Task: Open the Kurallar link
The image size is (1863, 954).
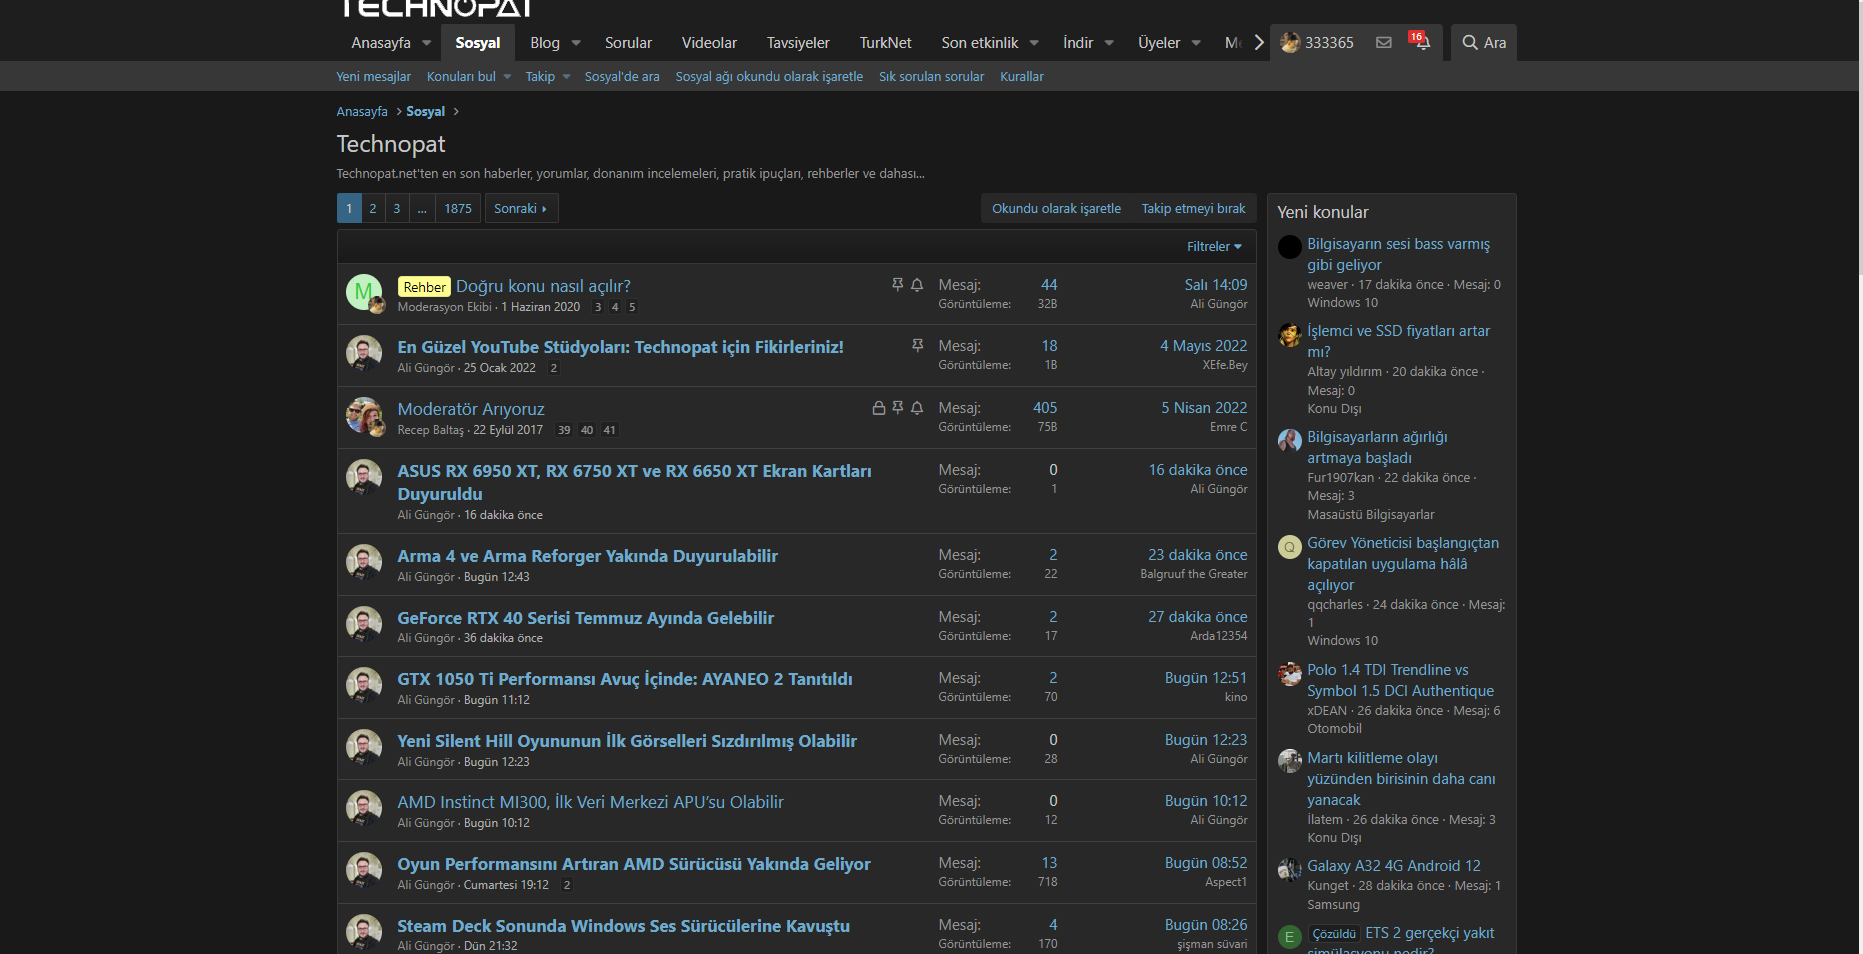Action: point(1022,77)
